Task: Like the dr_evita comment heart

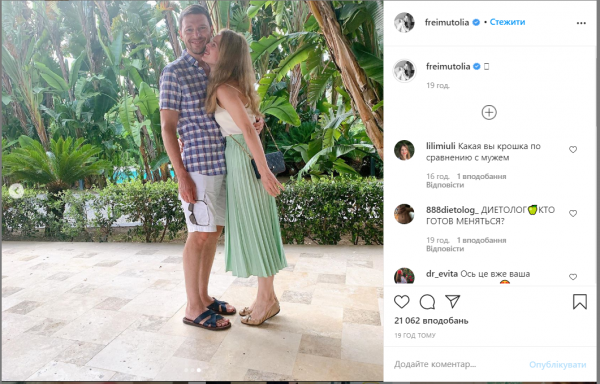Action: pyautogui.click(x=572, y=277)
